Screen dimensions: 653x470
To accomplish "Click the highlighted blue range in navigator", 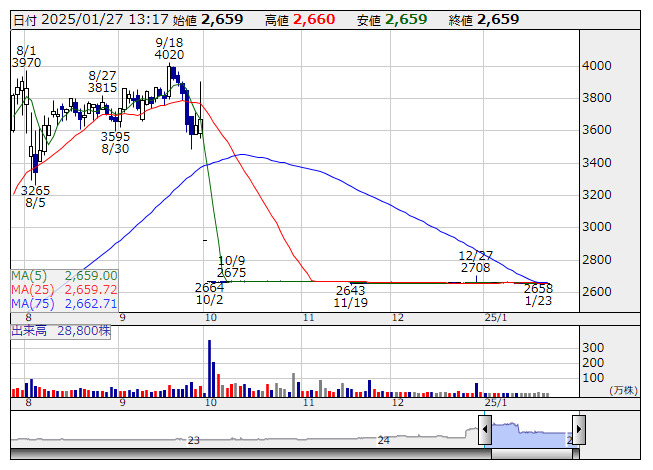I will pyautogui.click(x=531, y=434).
